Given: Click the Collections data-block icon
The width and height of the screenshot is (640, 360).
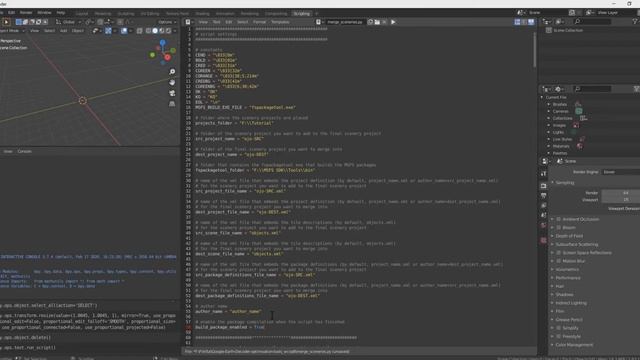Looking at the screenshot, I should [584, 118].
